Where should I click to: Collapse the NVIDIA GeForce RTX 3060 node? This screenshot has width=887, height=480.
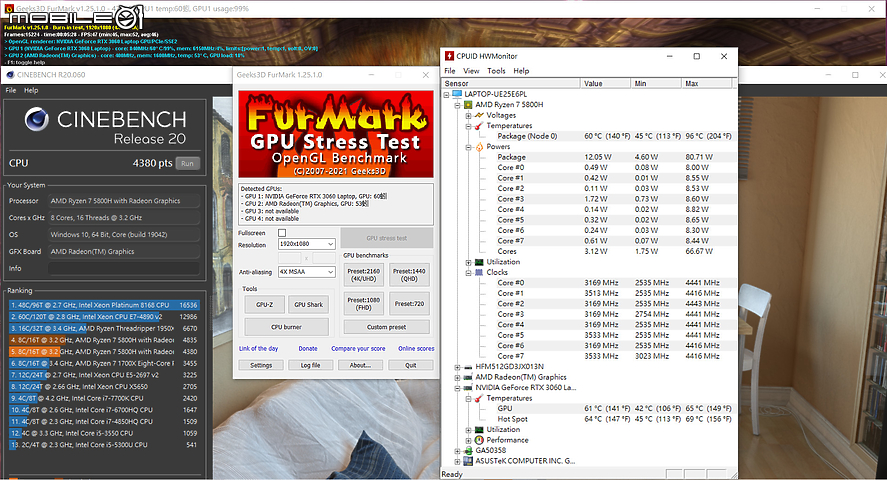(457, 388)
